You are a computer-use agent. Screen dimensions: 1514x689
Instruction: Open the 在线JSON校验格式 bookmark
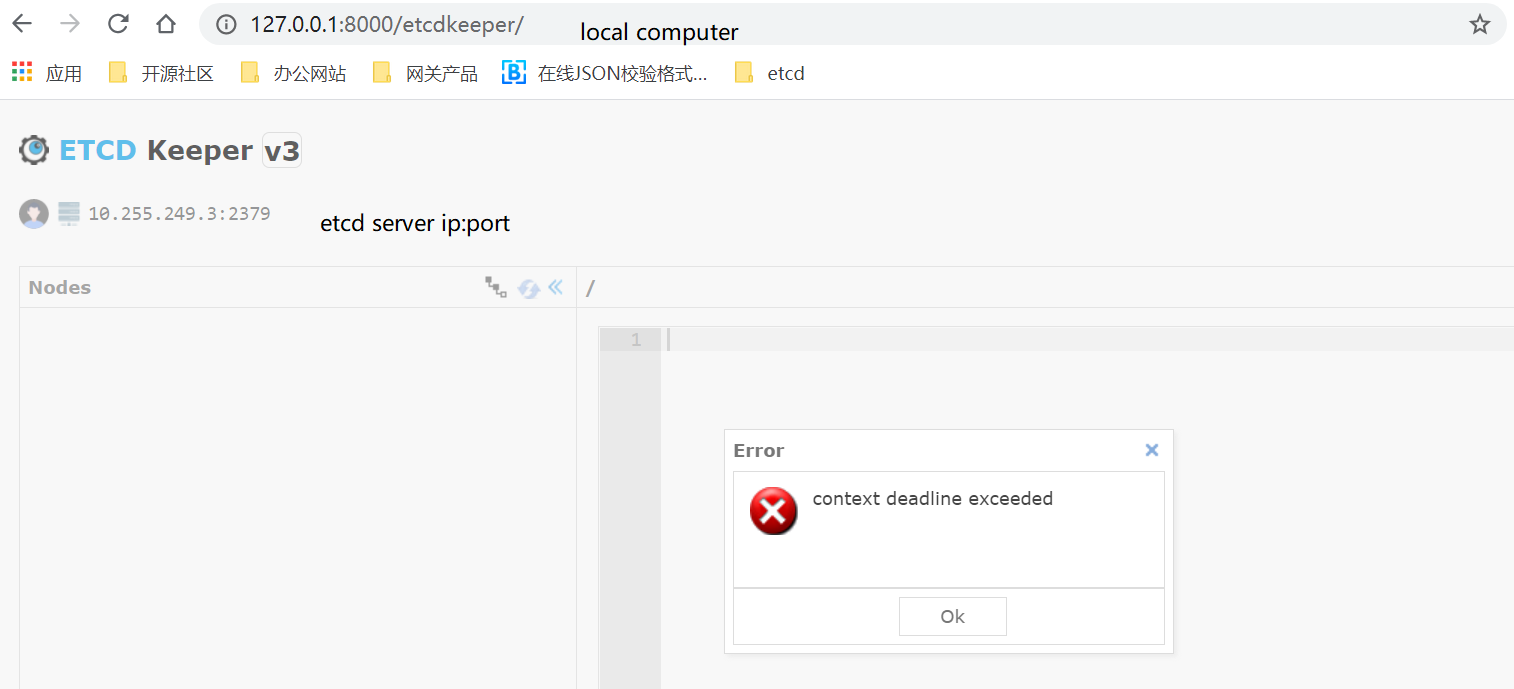pyautogui.click(x=605, y=73)
